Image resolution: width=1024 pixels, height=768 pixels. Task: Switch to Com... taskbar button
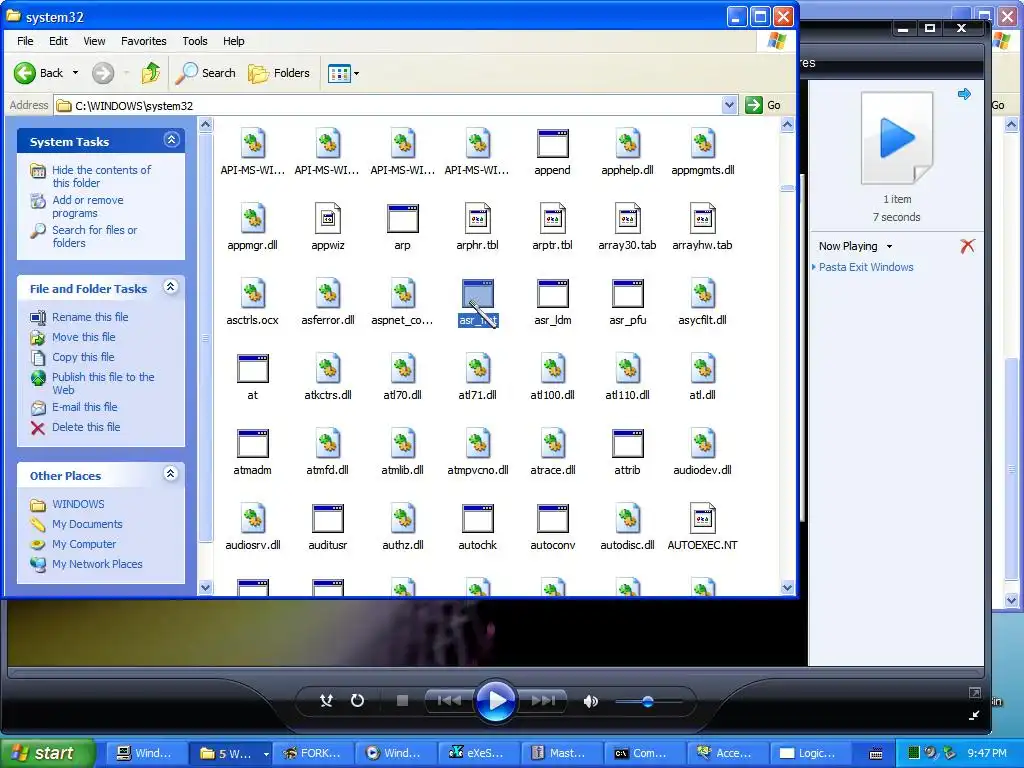[x=645, y=754]
